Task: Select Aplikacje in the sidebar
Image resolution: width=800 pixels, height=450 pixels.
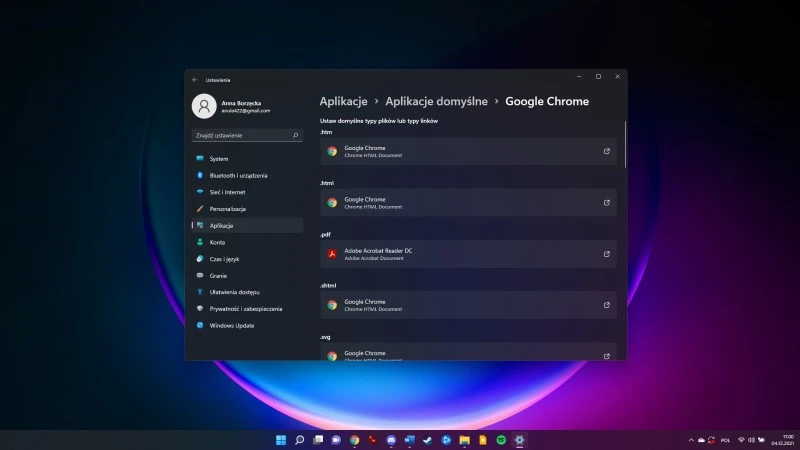Action: (x=247, y=226)
